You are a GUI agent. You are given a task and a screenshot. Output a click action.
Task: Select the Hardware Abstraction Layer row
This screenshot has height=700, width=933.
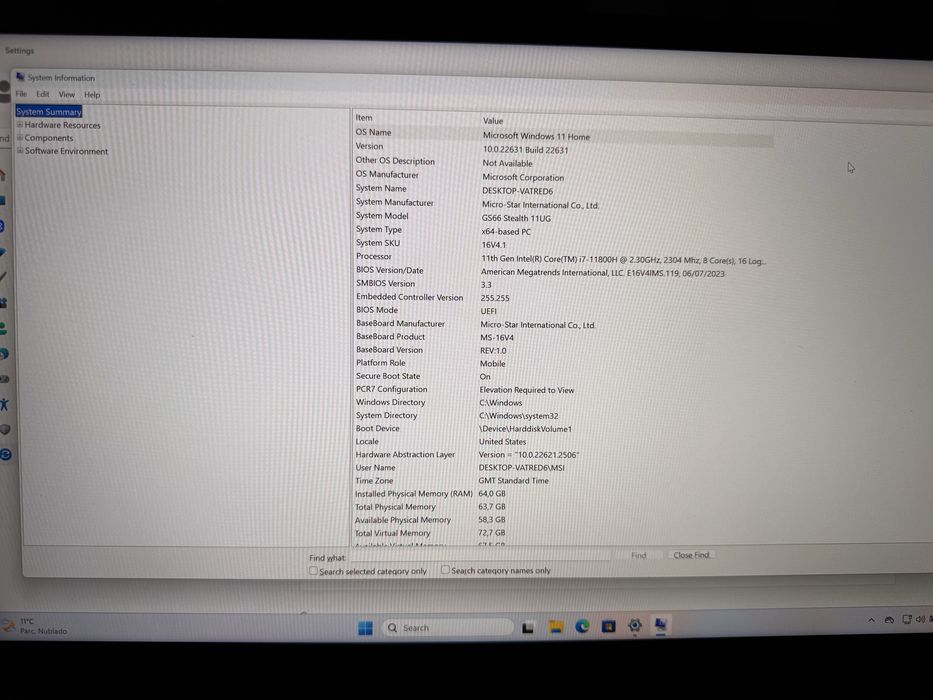tap(563, 455)
